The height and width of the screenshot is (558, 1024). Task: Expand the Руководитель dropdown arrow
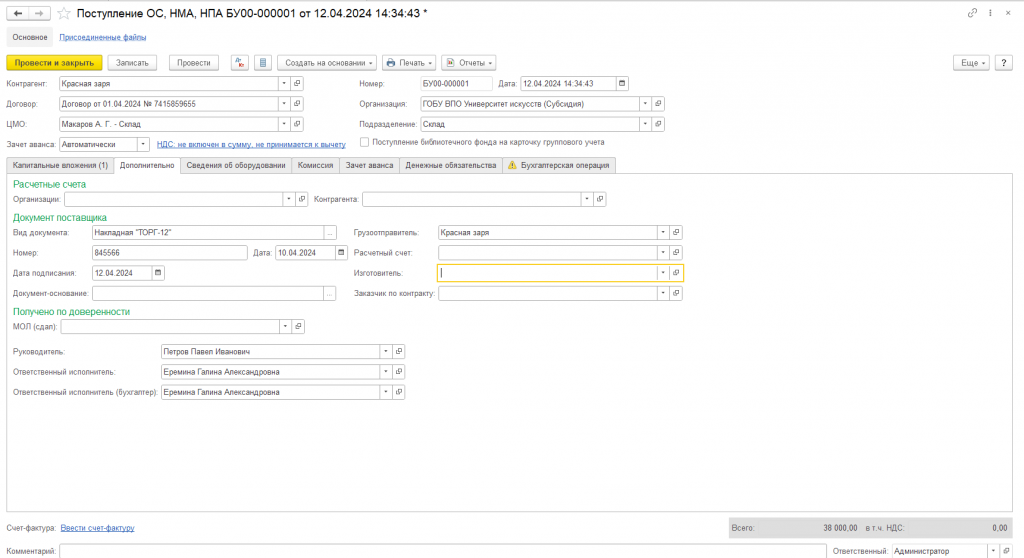[386, 352]
